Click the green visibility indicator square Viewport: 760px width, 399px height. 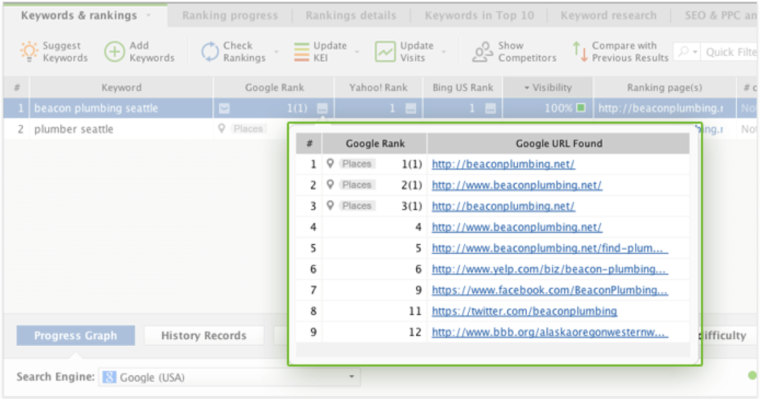pyautogui.click(x=581, y=108)
